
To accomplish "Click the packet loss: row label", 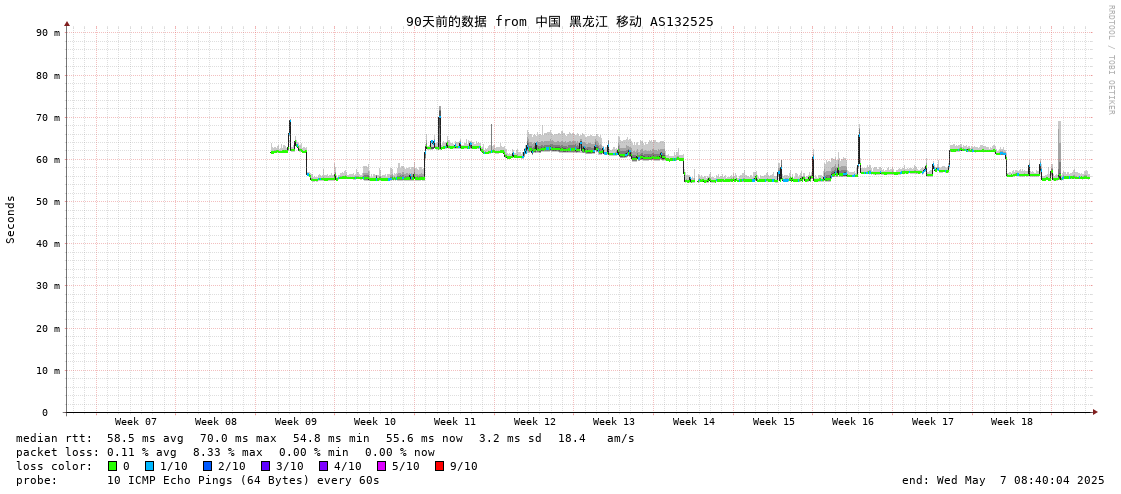I will click(x=56, y=453).
